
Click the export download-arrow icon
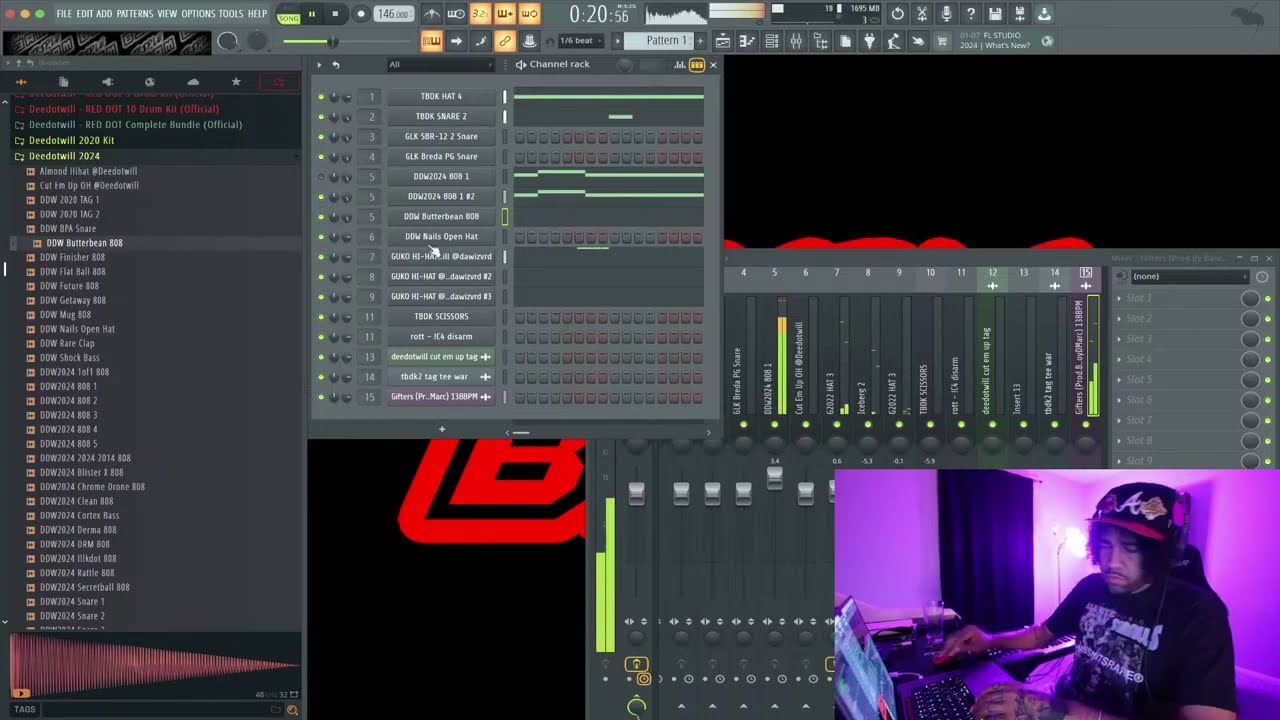pos(1044,14)
